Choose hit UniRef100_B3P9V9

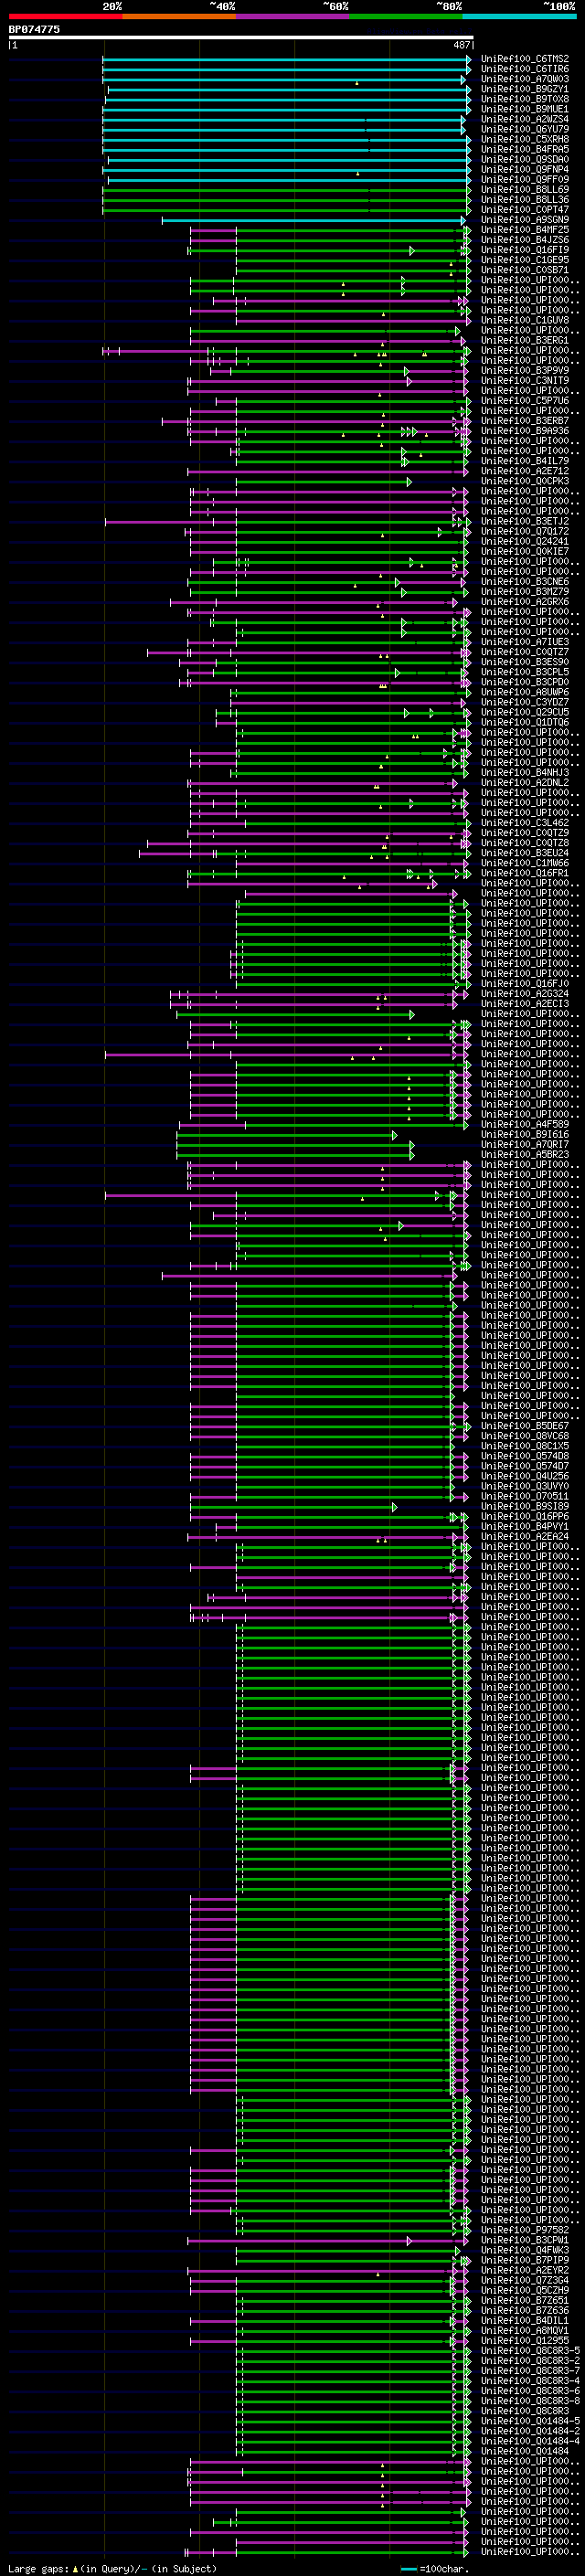coord(525,371)
